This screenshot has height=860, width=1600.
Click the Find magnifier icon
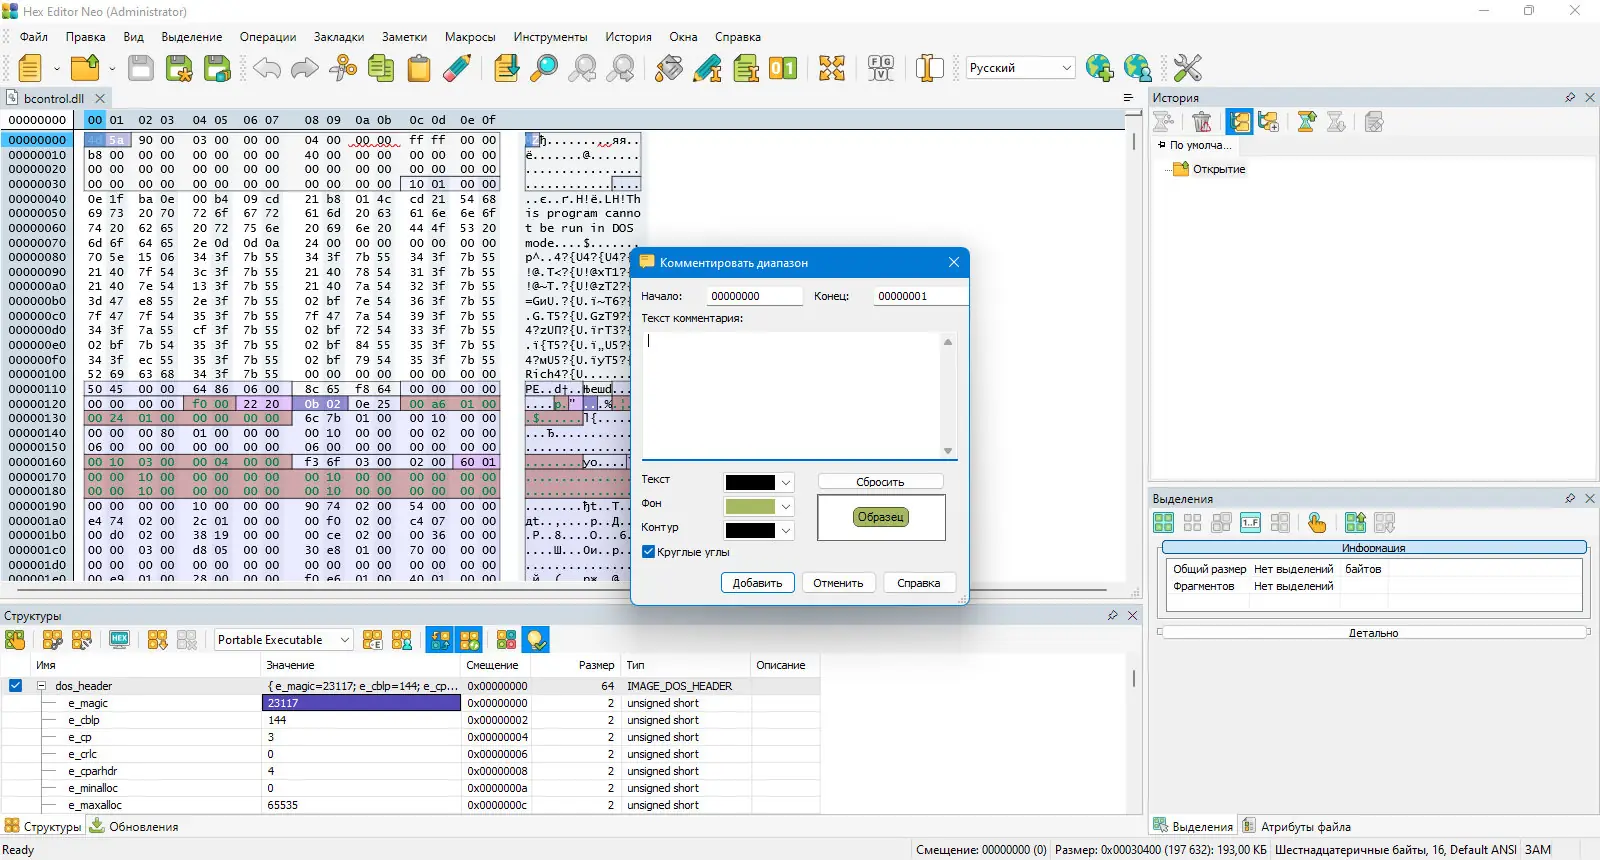[x=544, y=68]
